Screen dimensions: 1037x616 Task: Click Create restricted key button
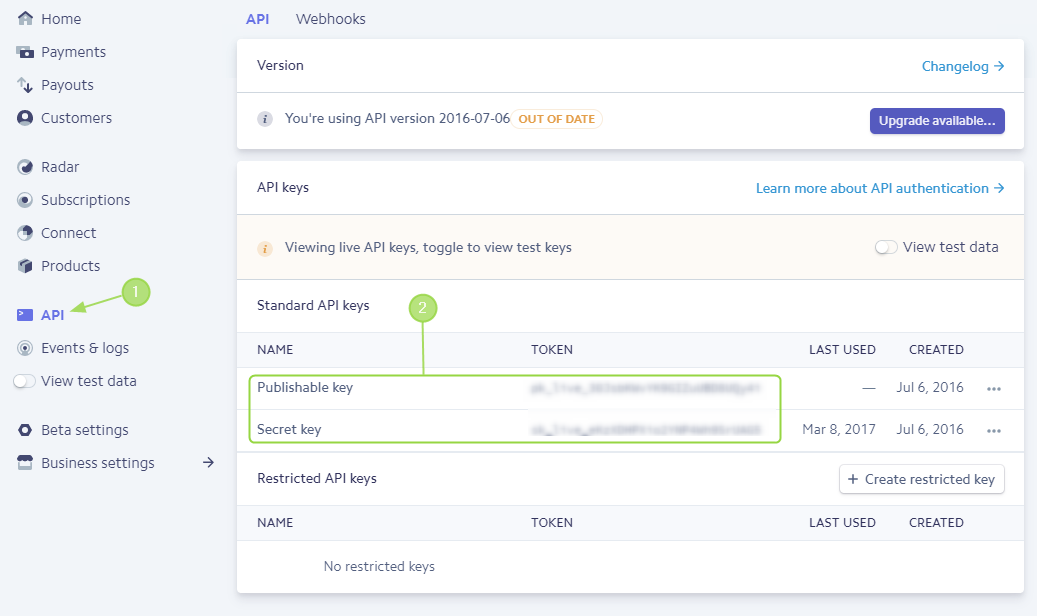(x=921, y=479)
